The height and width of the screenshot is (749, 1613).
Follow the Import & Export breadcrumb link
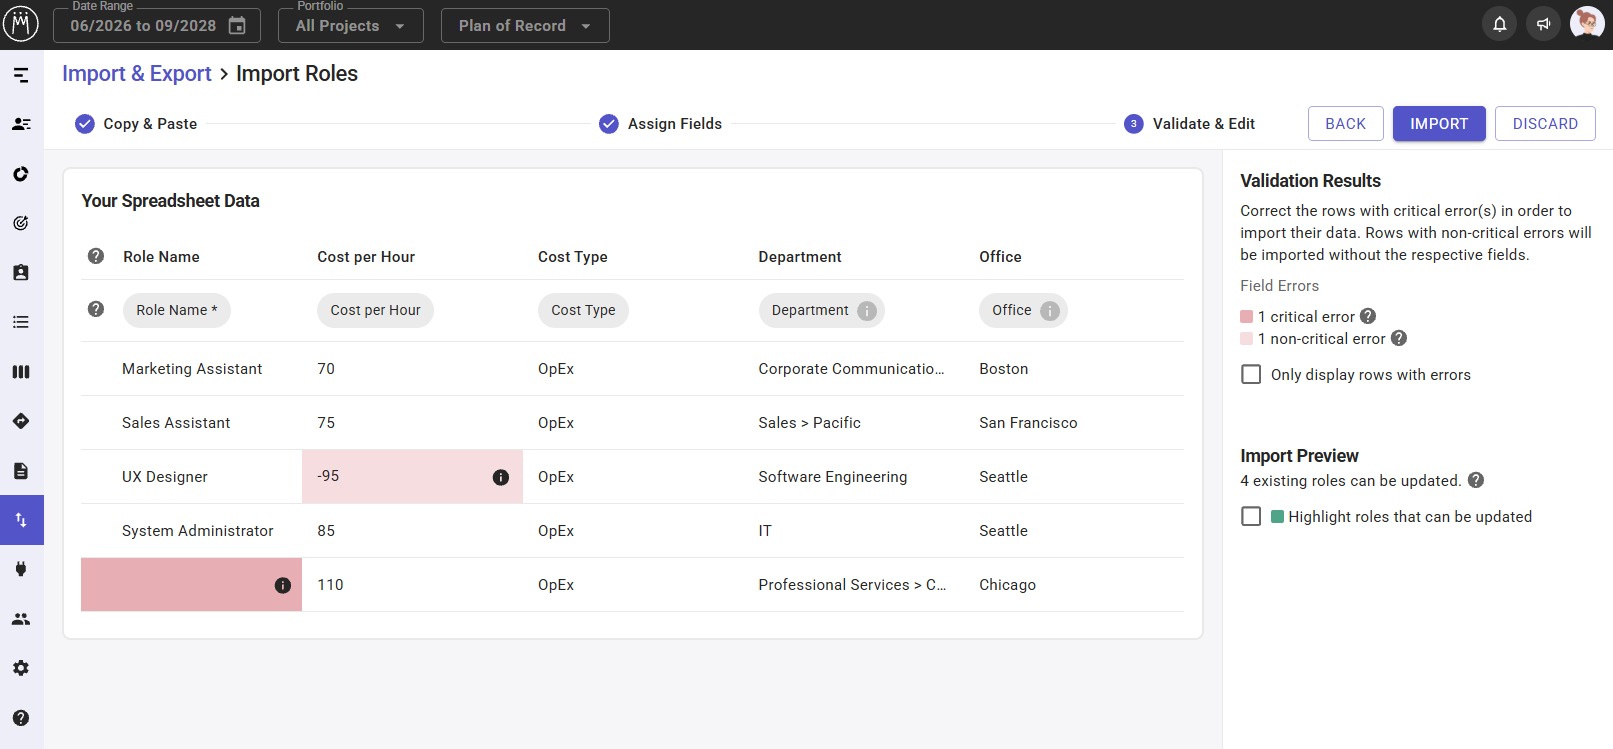tap(137, 74)
